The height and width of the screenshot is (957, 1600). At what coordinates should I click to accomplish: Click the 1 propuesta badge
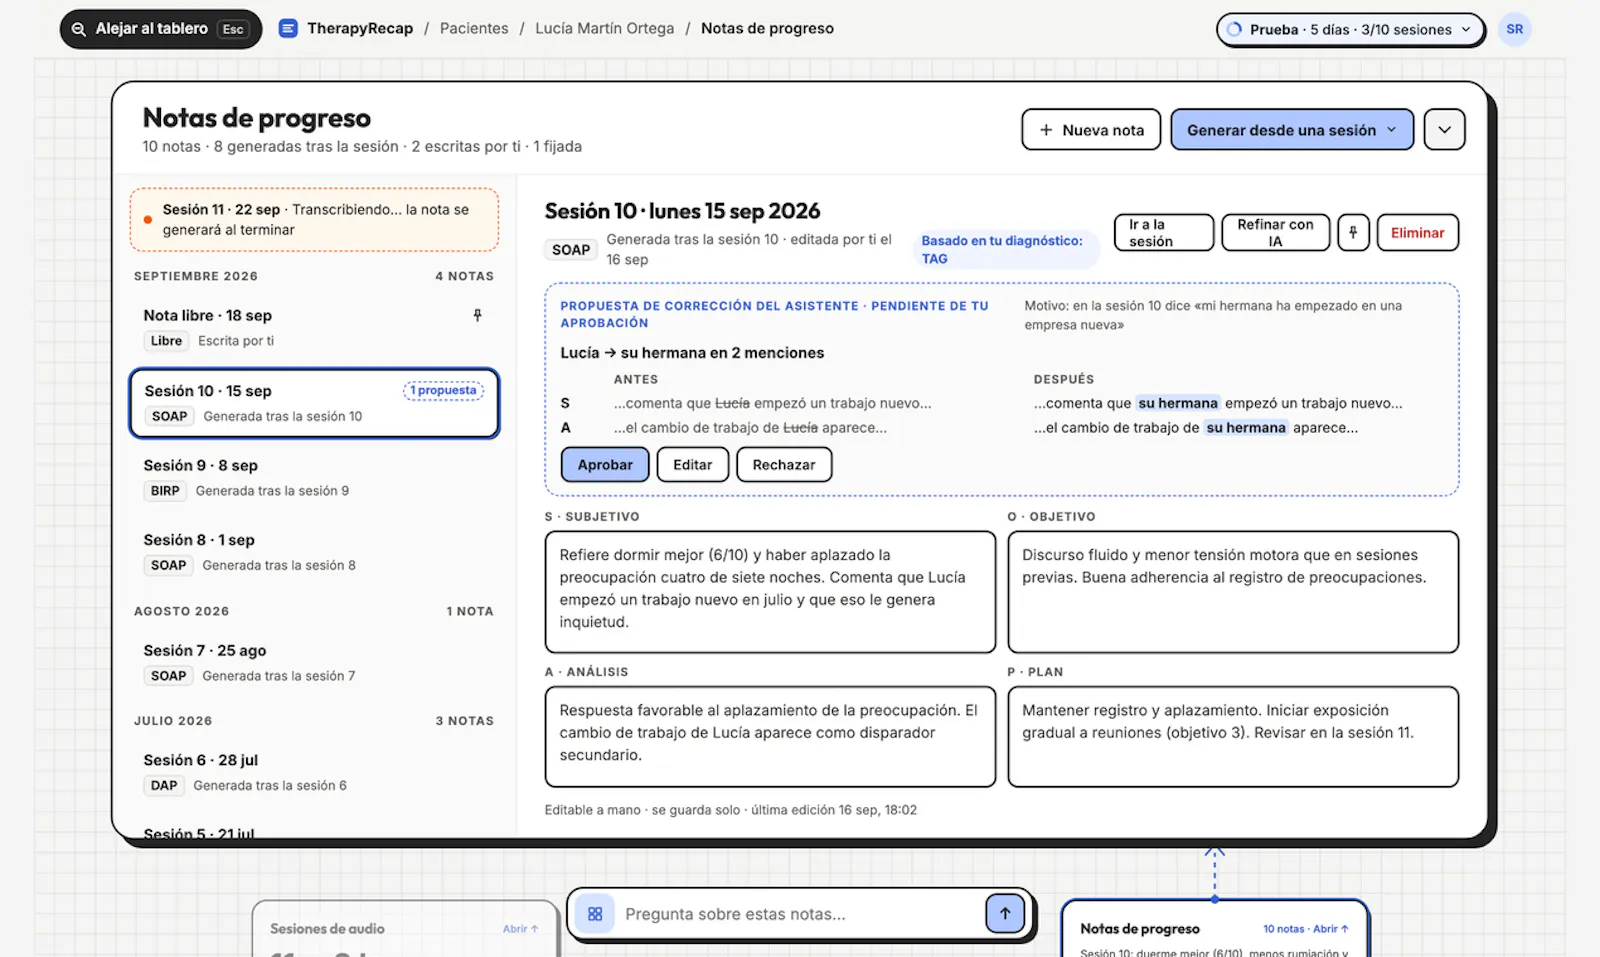(x=444, y=391)
